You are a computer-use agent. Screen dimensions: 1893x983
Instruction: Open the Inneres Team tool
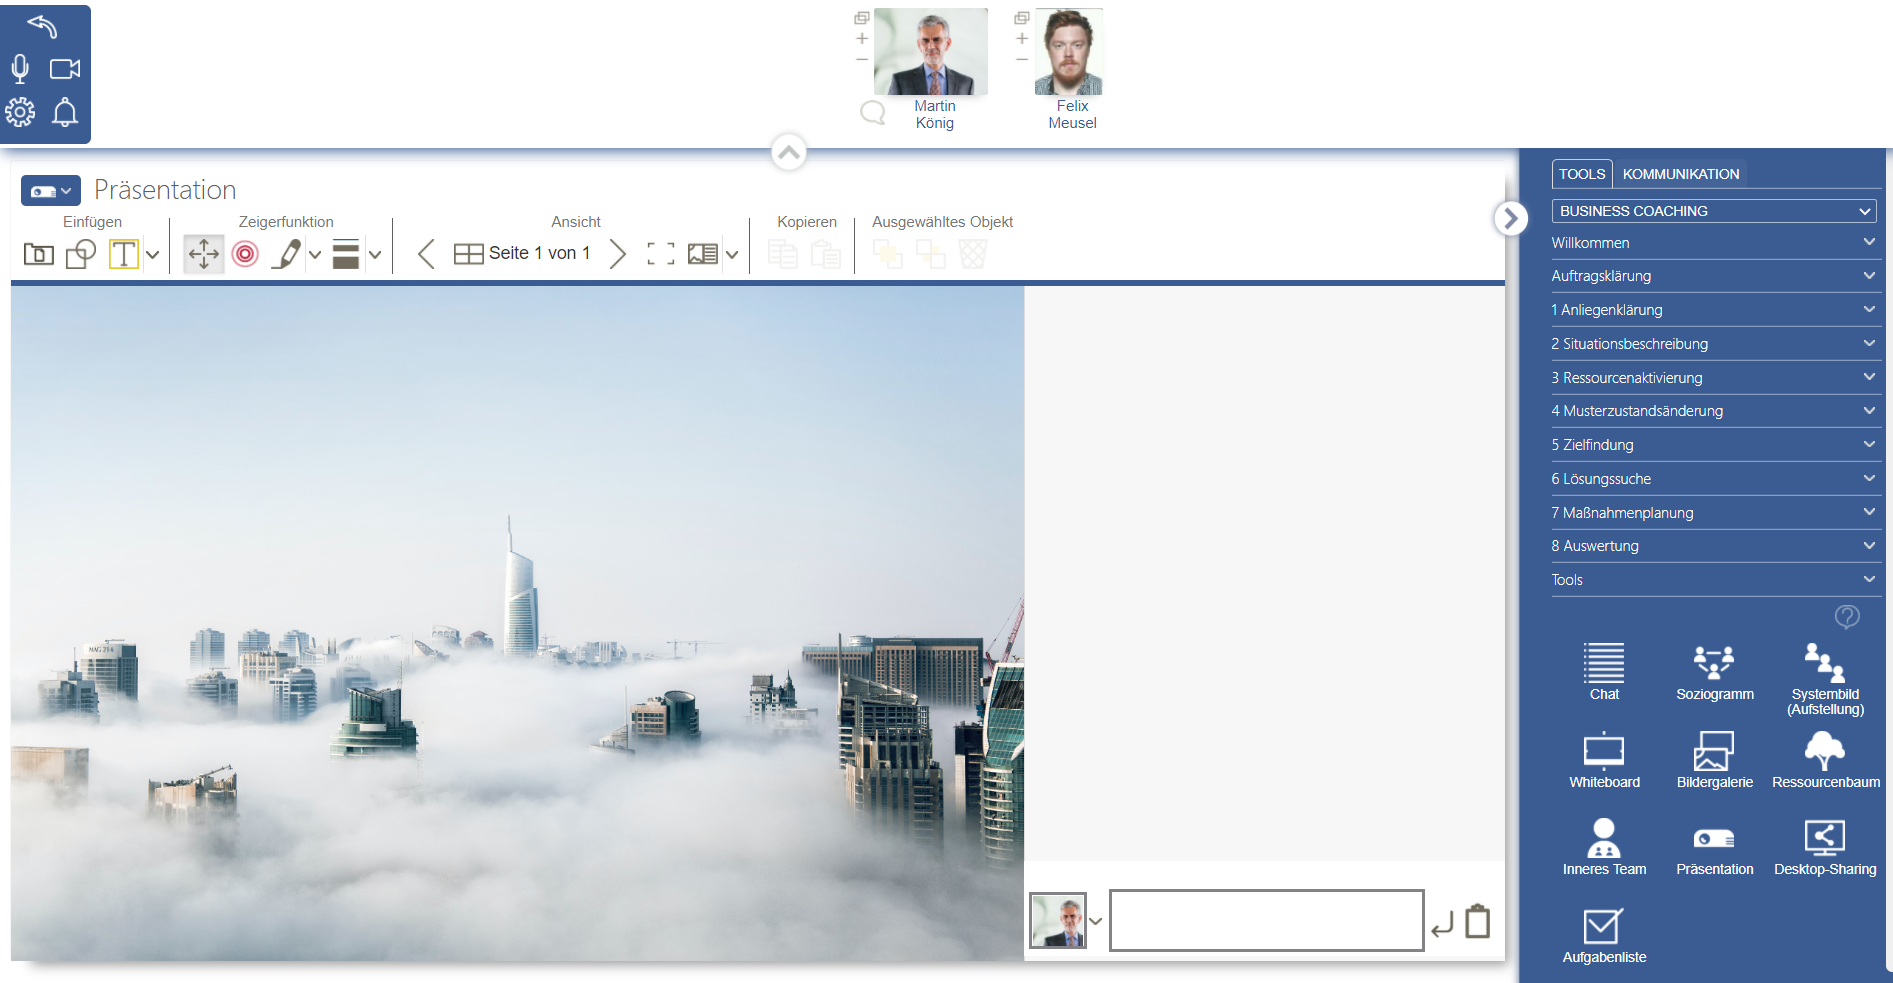[1604, 847]
